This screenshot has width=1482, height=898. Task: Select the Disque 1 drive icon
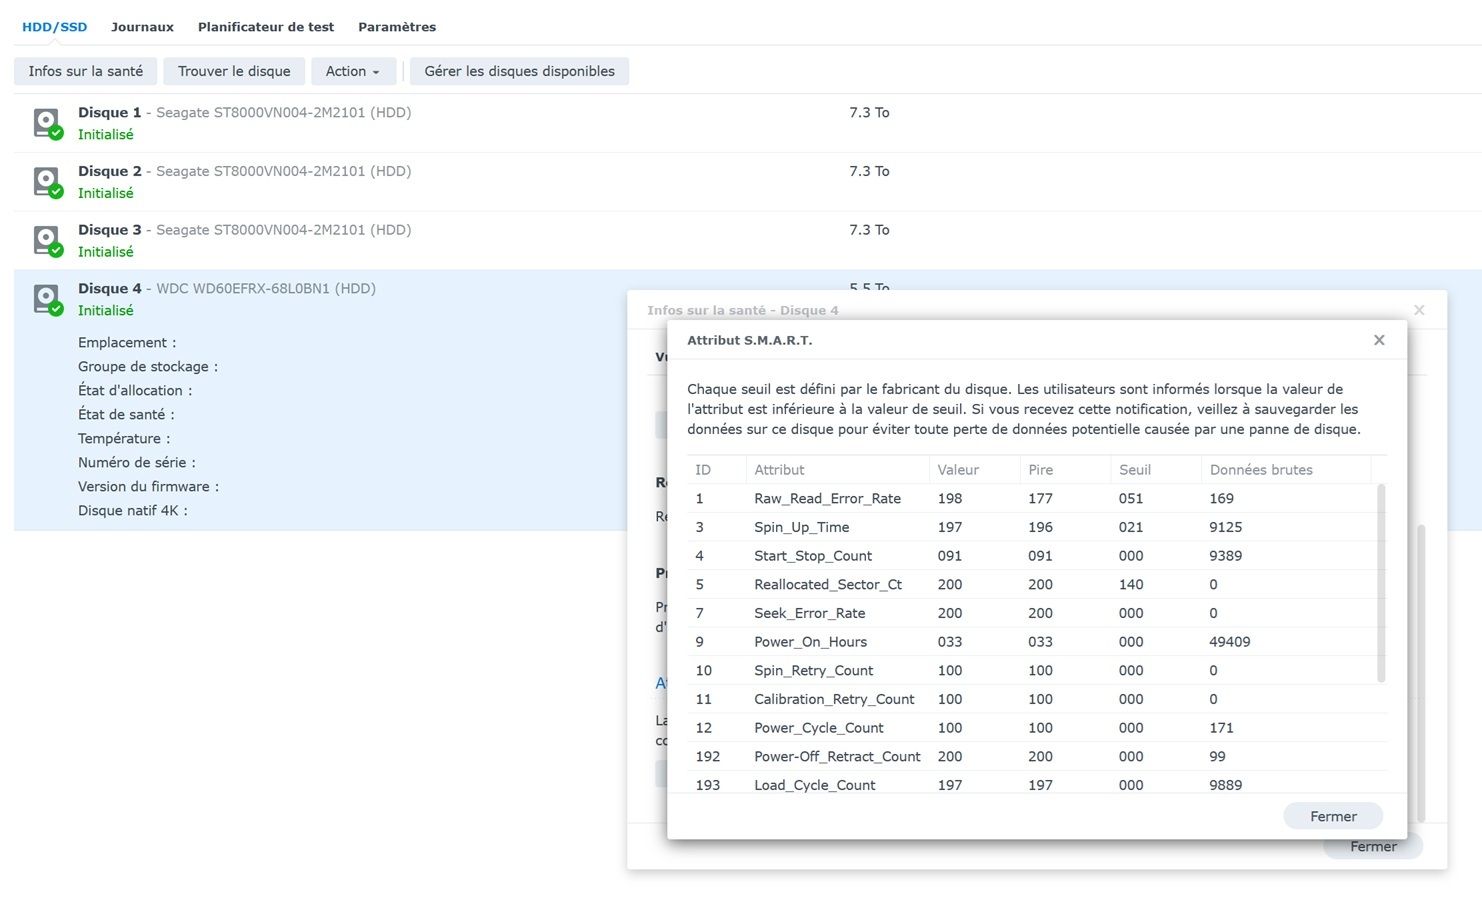pos(47,123)
